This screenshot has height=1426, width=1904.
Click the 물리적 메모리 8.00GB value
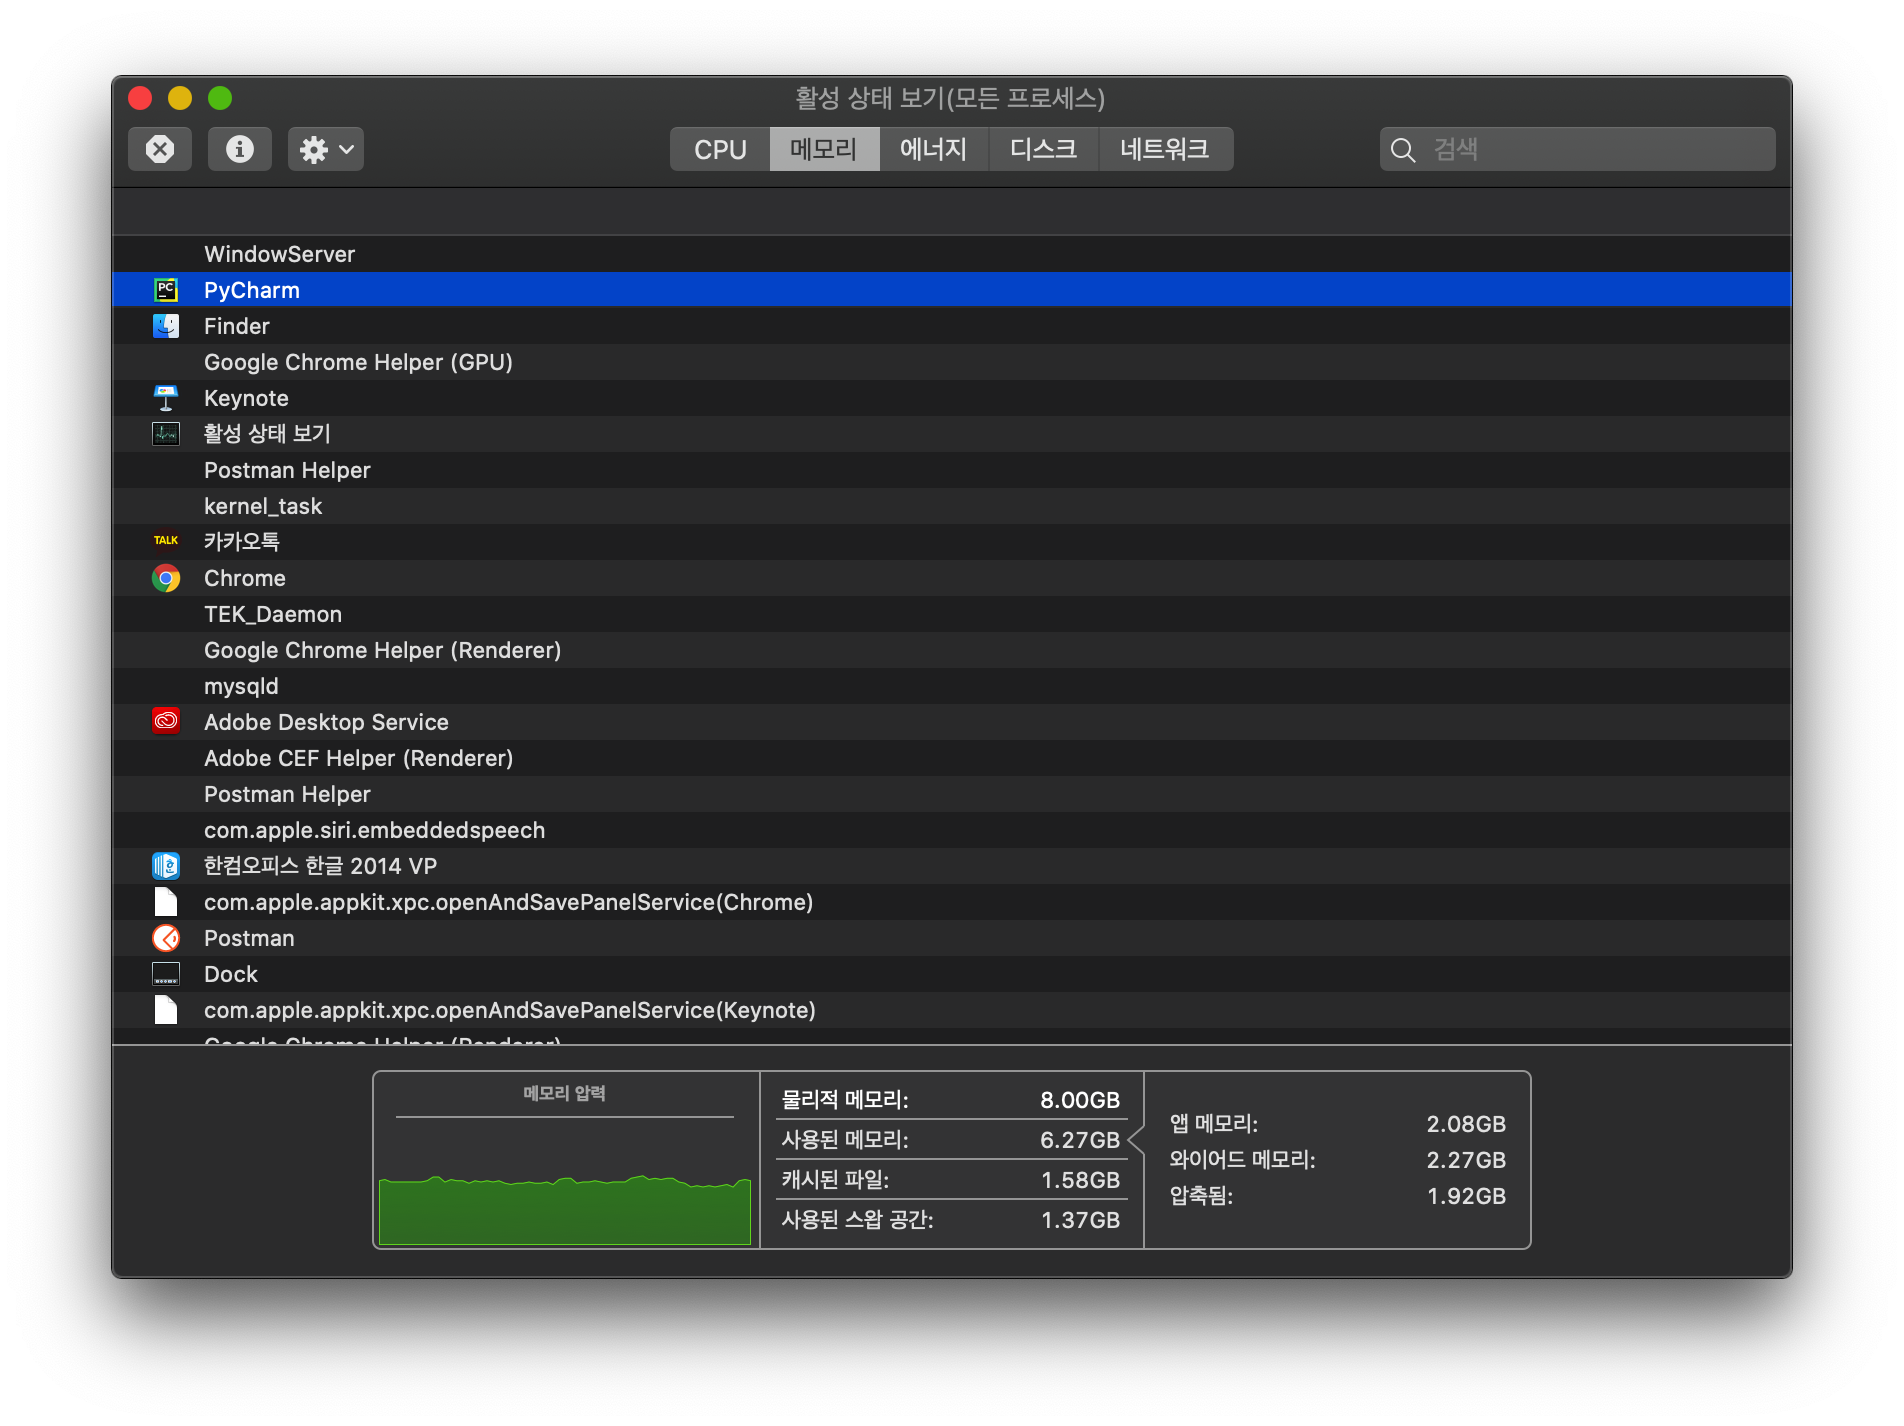1080,1100
